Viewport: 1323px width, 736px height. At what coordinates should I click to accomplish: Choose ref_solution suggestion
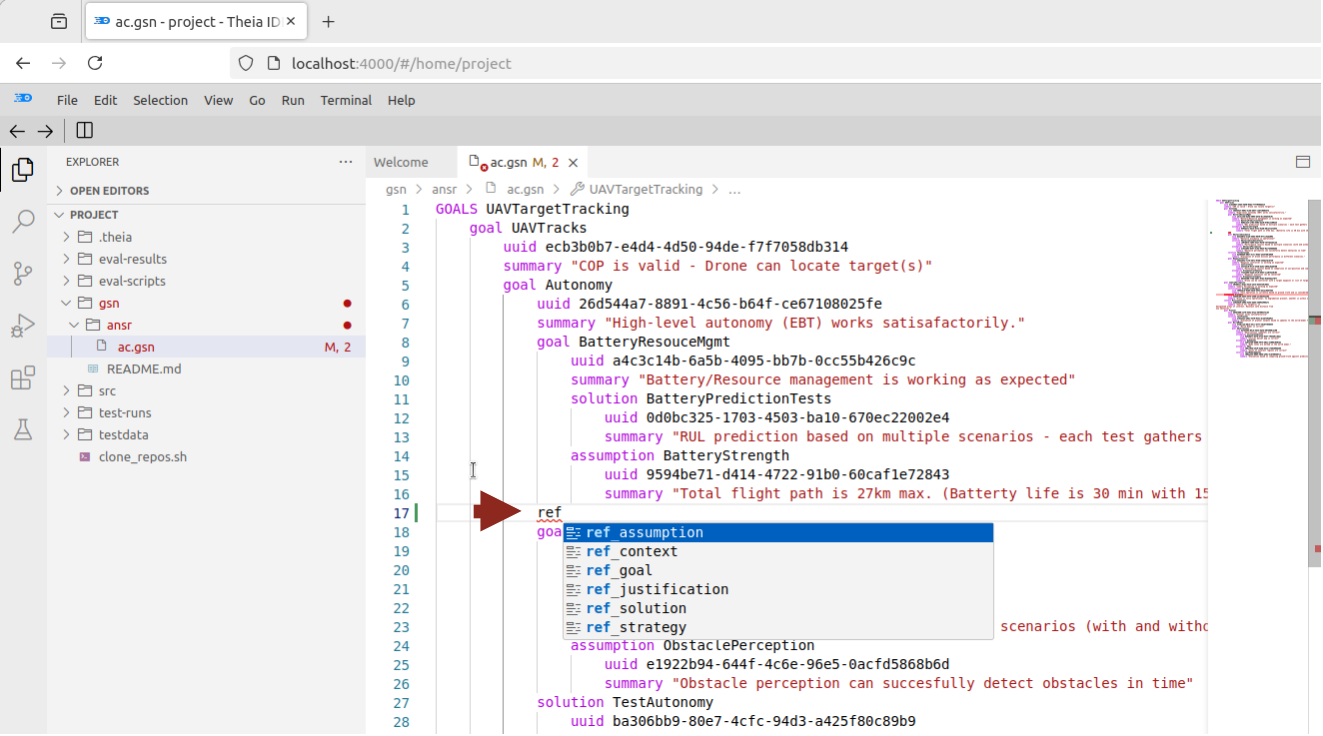point(778,609)
